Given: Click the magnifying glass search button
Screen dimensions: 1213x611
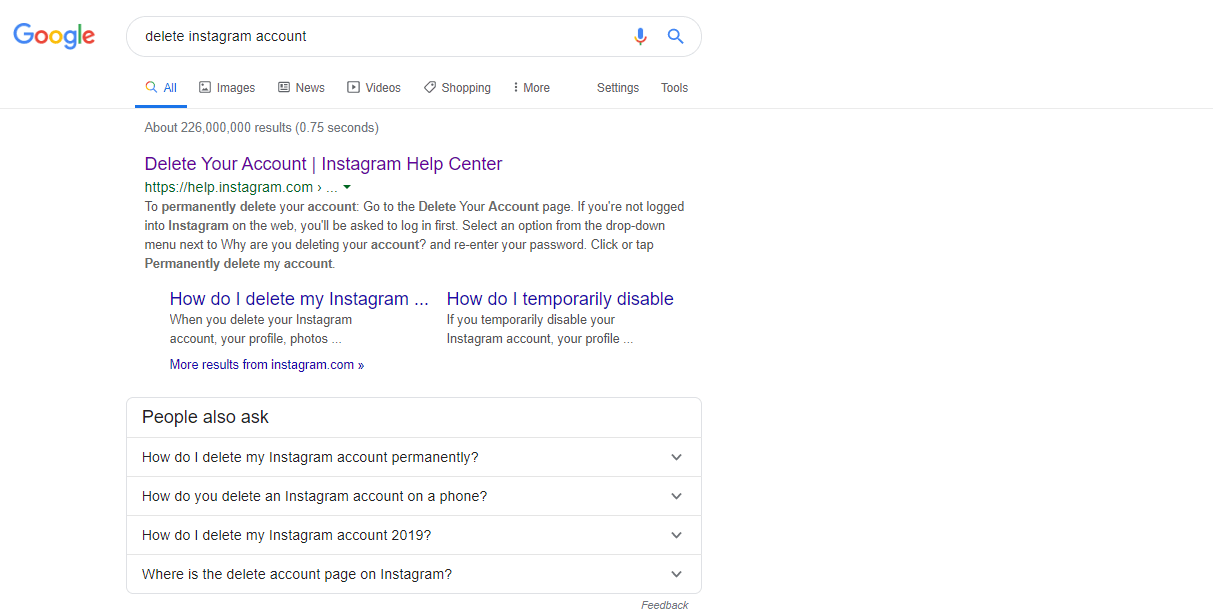Looking at the screenshot, I should point(676,37).
